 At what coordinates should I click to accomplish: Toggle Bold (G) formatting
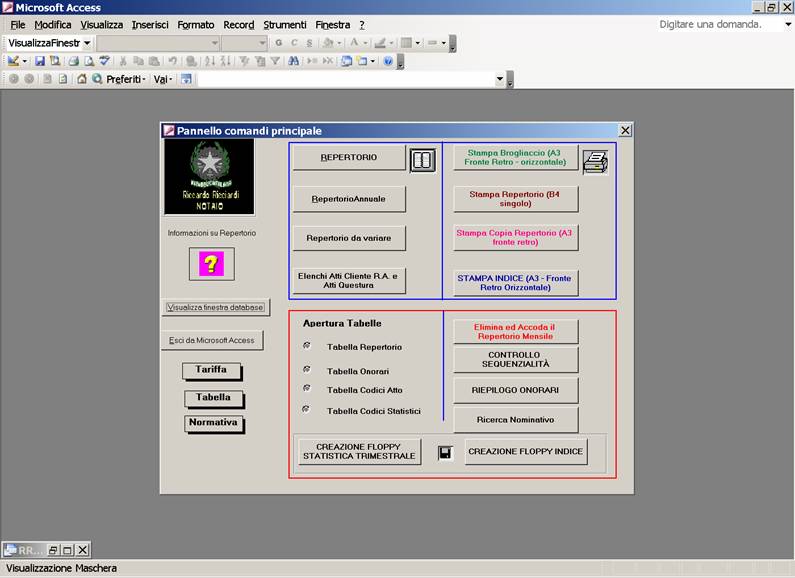pos(278,43)
